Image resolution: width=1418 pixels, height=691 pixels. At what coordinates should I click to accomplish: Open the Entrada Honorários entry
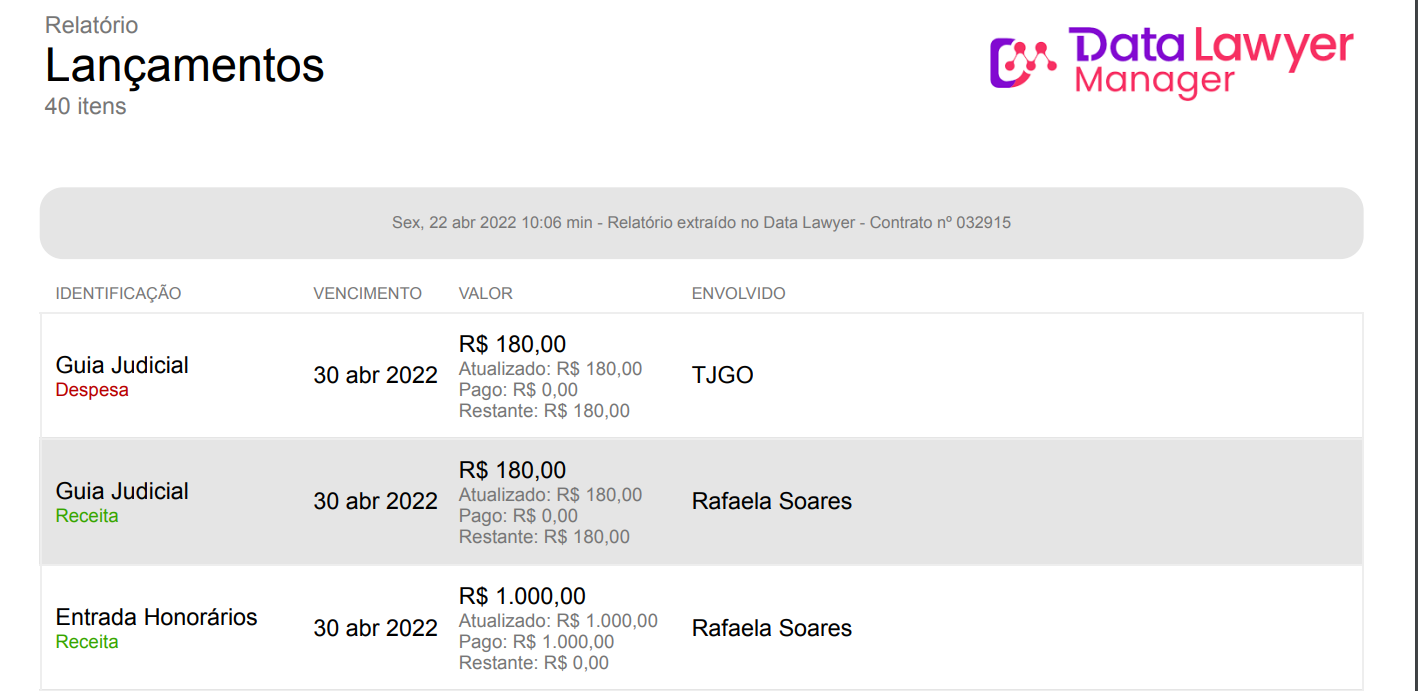click(156, 618)
